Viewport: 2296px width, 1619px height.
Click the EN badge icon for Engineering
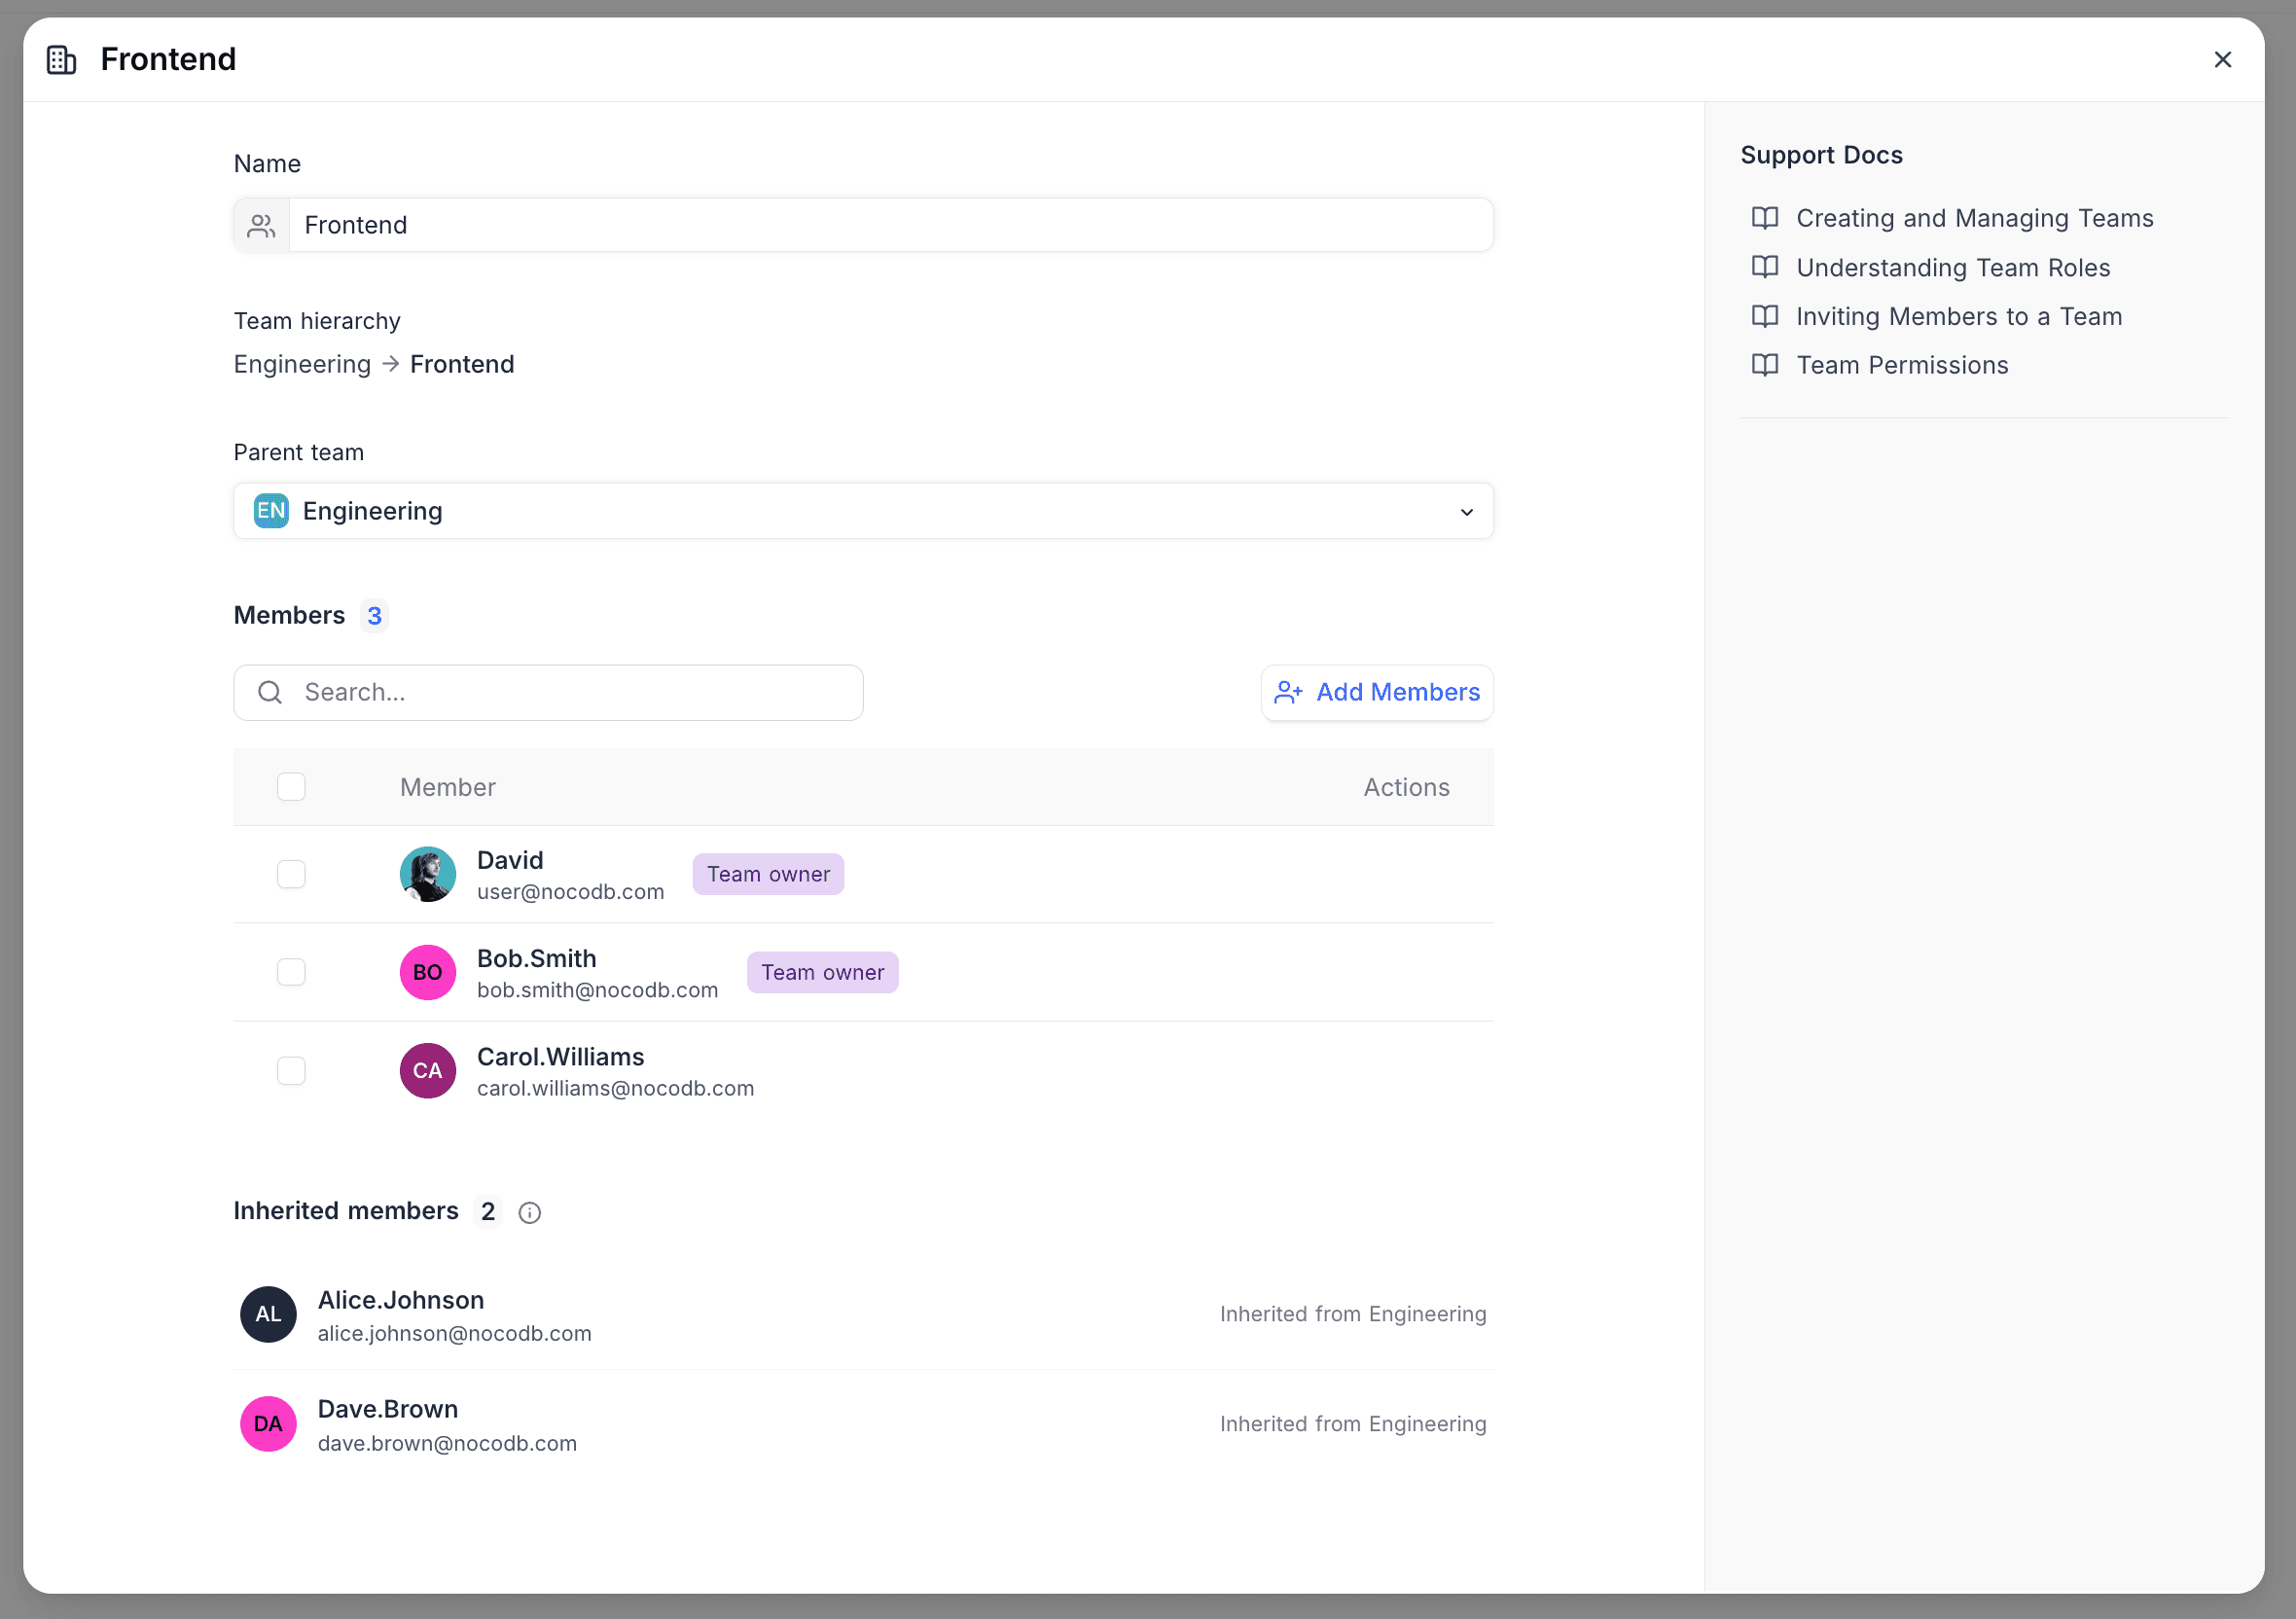pos(271,511)
